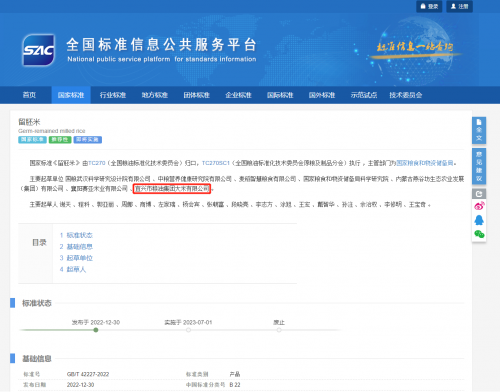Click the 基础信息 section heading
The image size is (500, 392).
(37, 359)
